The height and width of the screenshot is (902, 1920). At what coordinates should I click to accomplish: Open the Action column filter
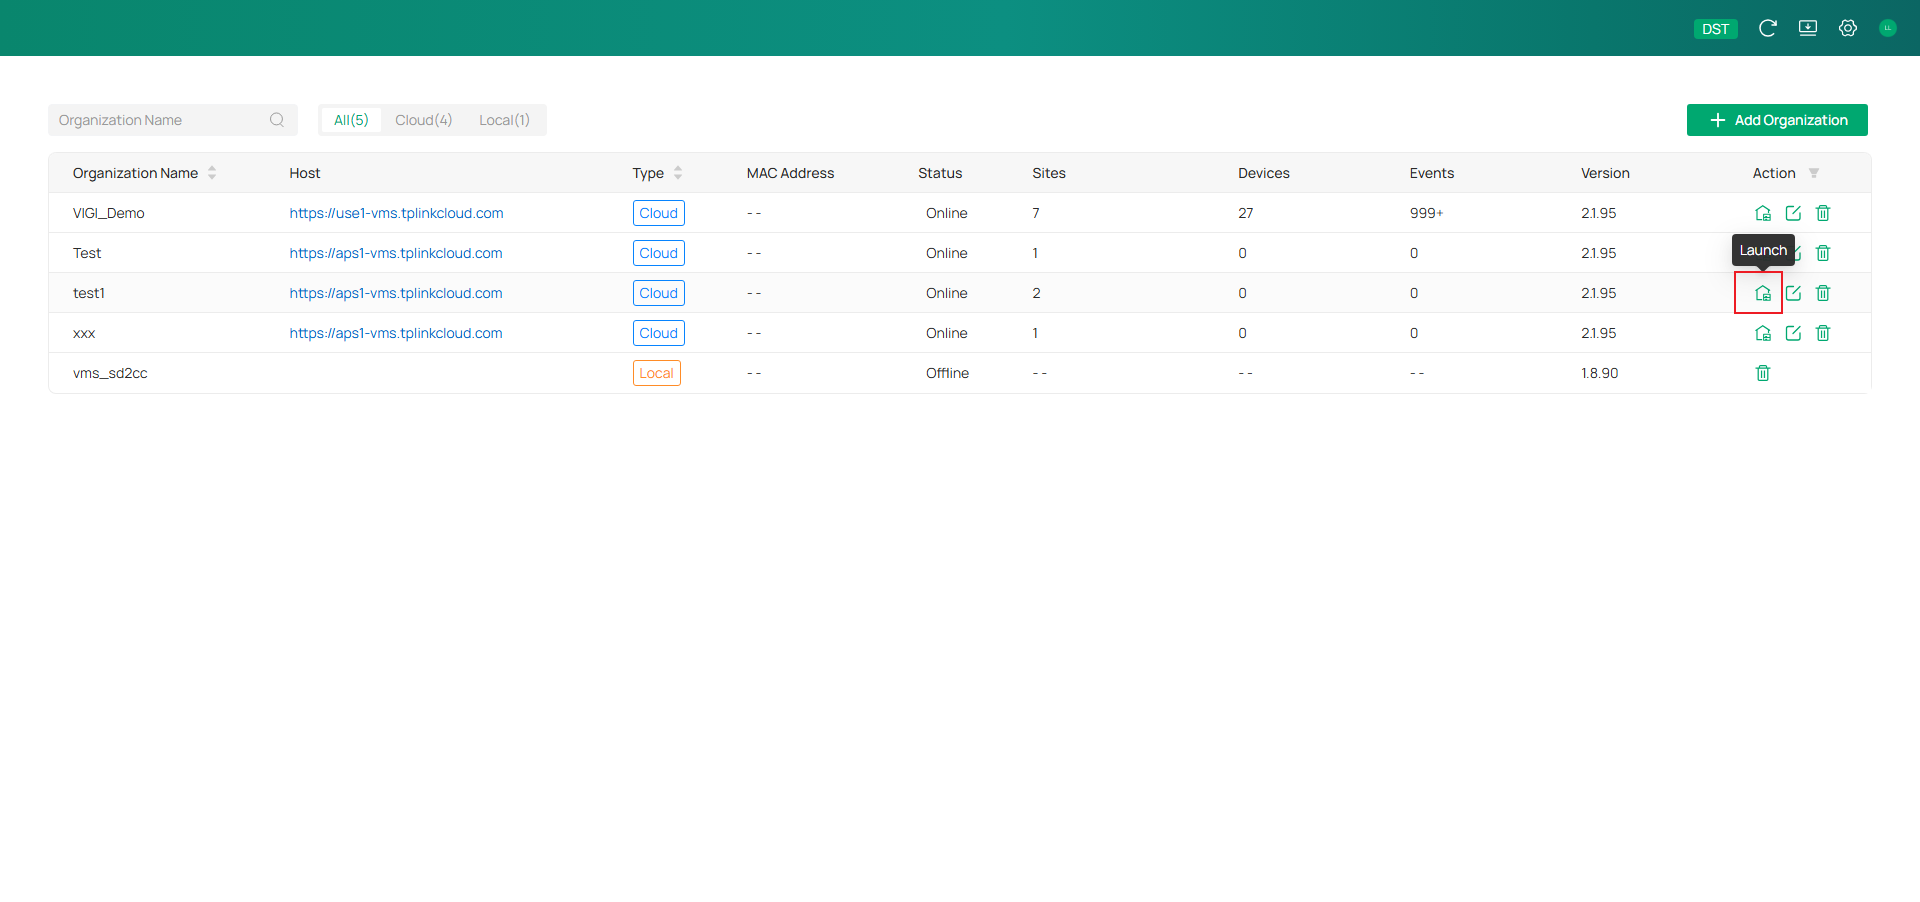tap(1814, 173)
